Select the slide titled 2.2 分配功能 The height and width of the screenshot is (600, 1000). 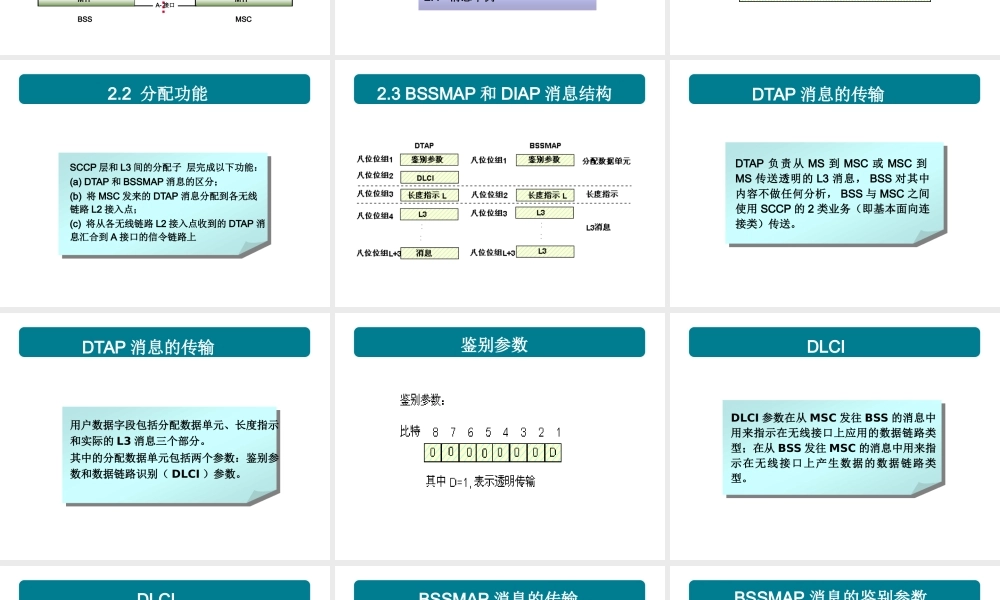[x=165, y=184]
